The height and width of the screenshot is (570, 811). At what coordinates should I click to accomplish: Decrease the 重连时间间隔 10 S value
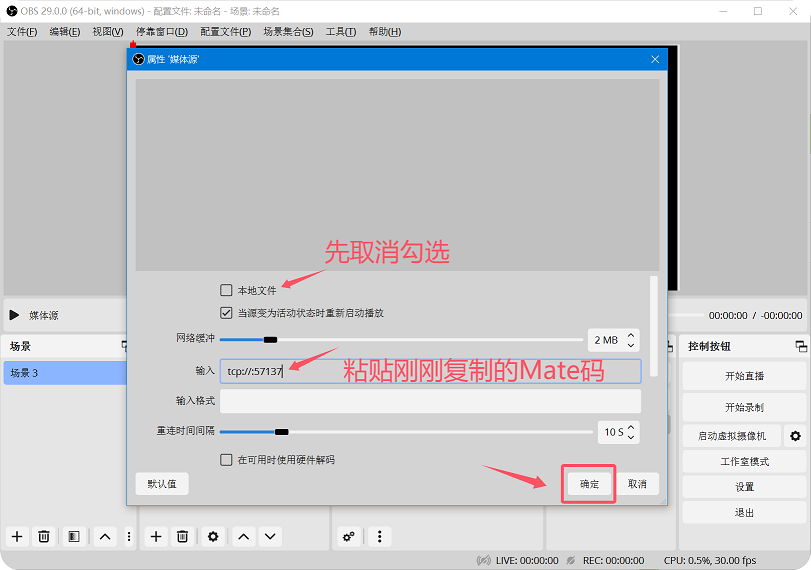click(x=631, y=437)
